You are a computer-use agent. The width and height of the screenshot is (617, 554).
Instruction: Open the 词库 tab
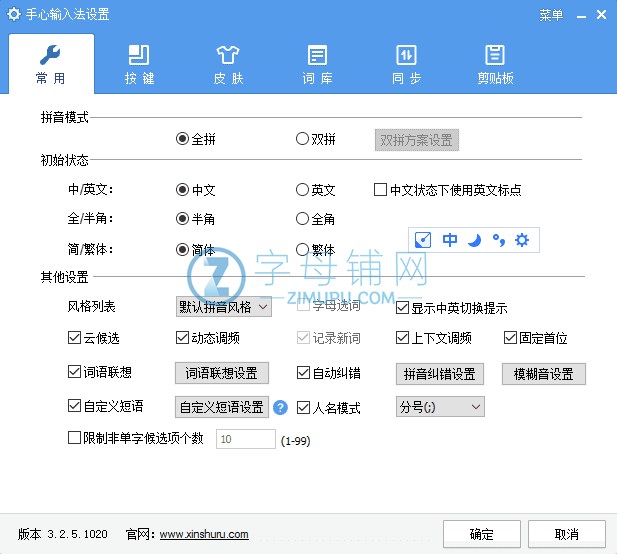pos(317,65)
